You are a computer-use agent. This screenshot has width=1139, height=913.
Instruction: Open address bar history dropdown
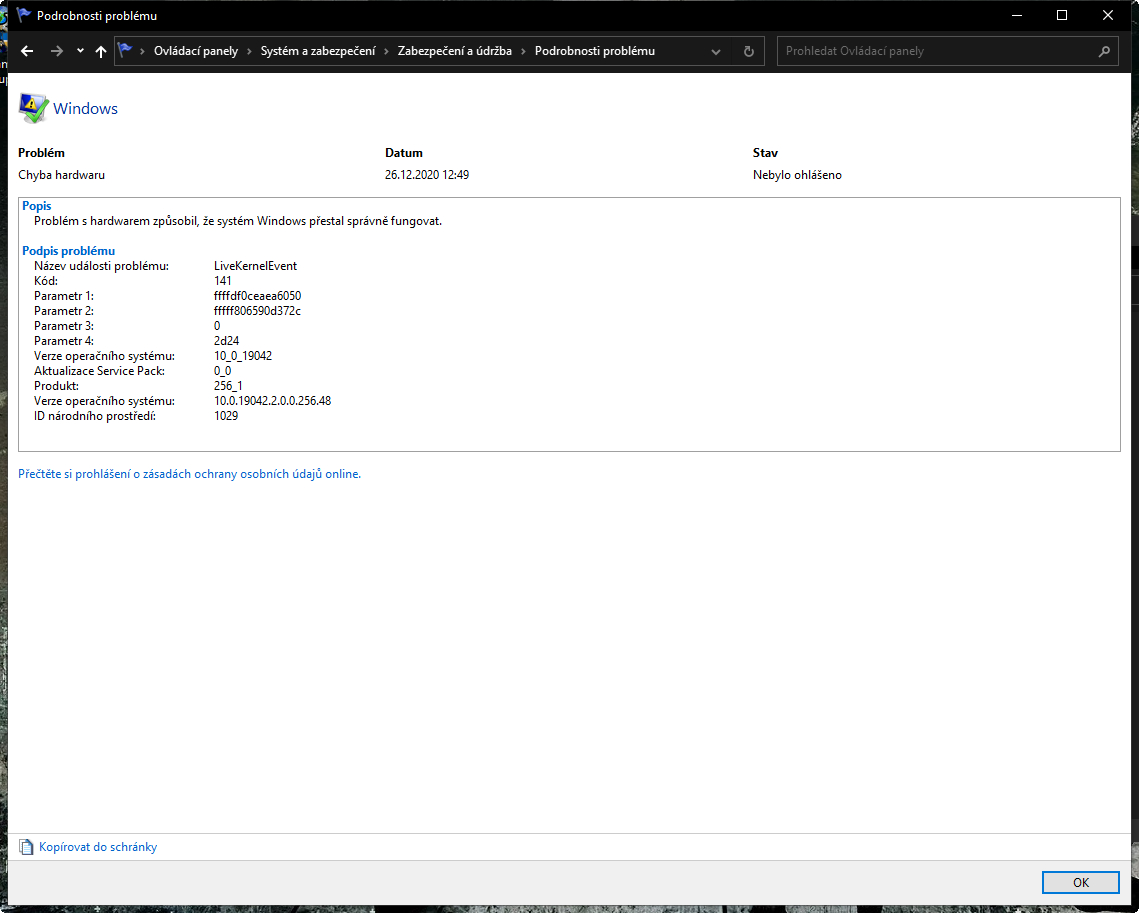(x=716, y=52)
